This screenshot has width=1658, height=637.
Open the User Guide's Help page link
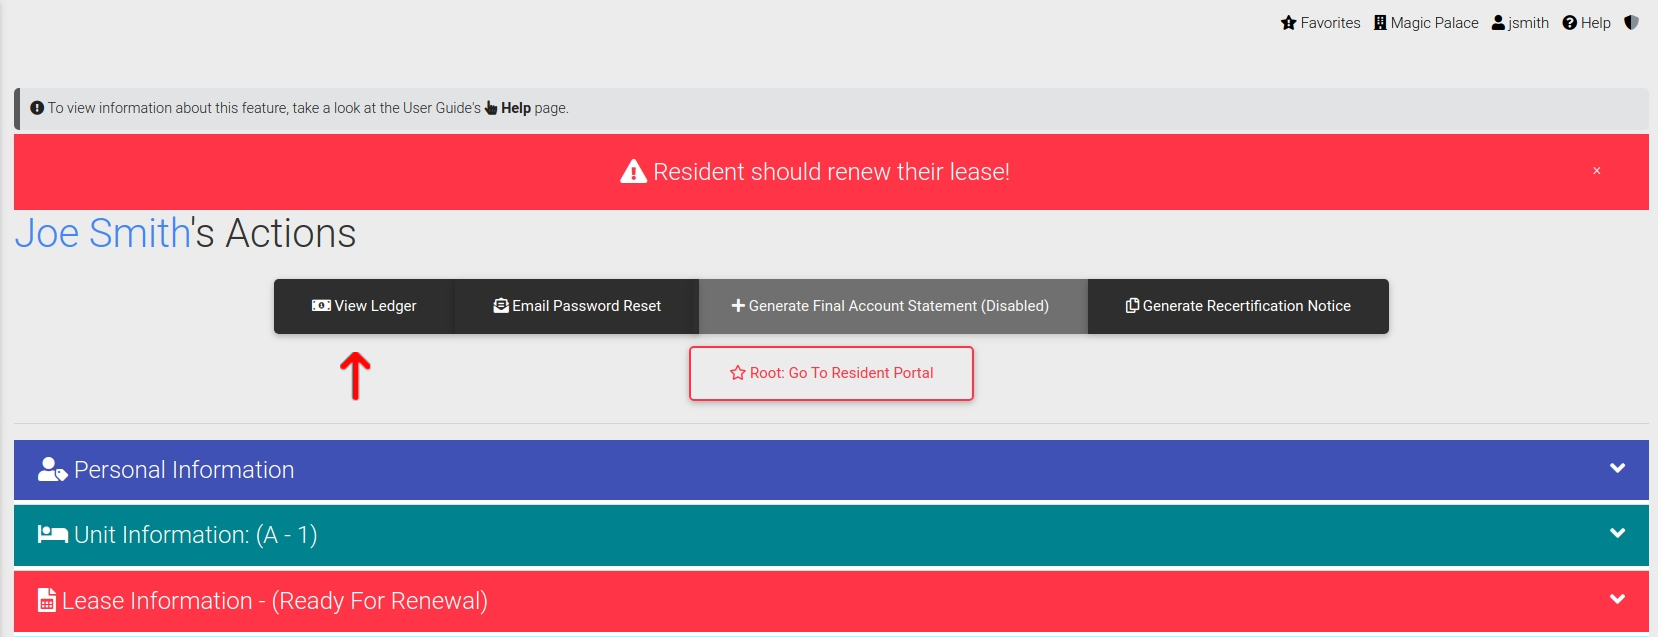[x=515, y=108]
